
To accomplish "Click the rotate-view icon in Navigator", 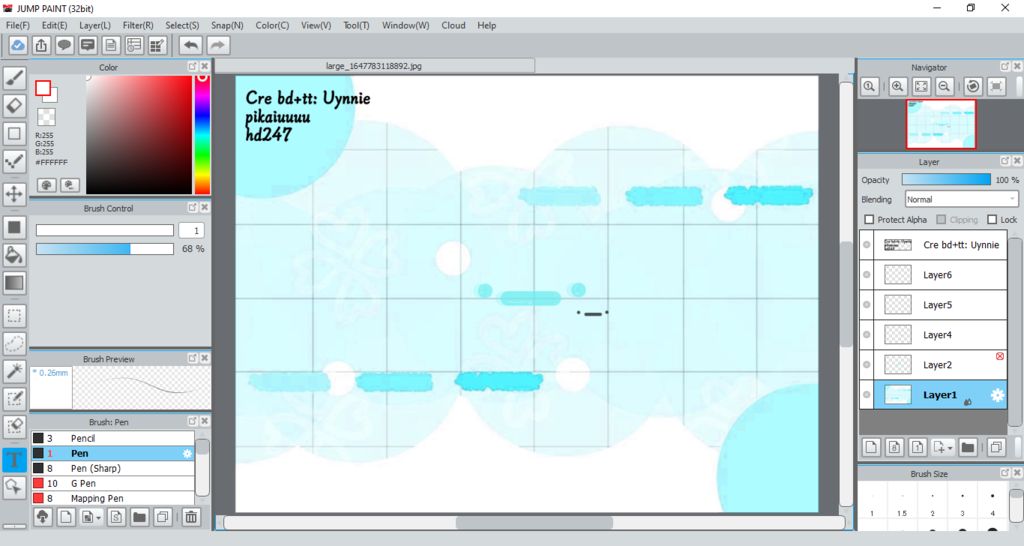I will click(x=973, y=86).
